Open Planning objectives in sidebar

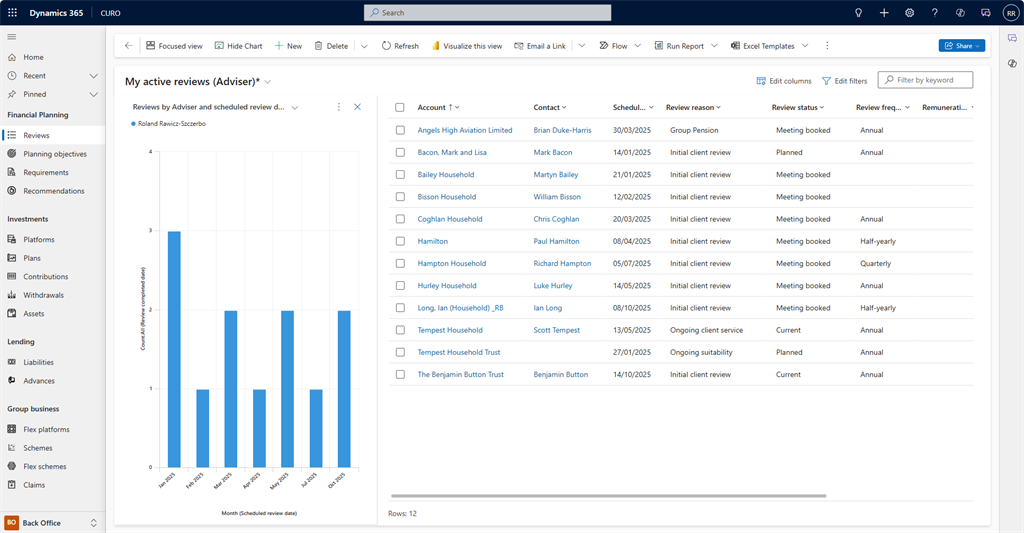pos(54,154)
